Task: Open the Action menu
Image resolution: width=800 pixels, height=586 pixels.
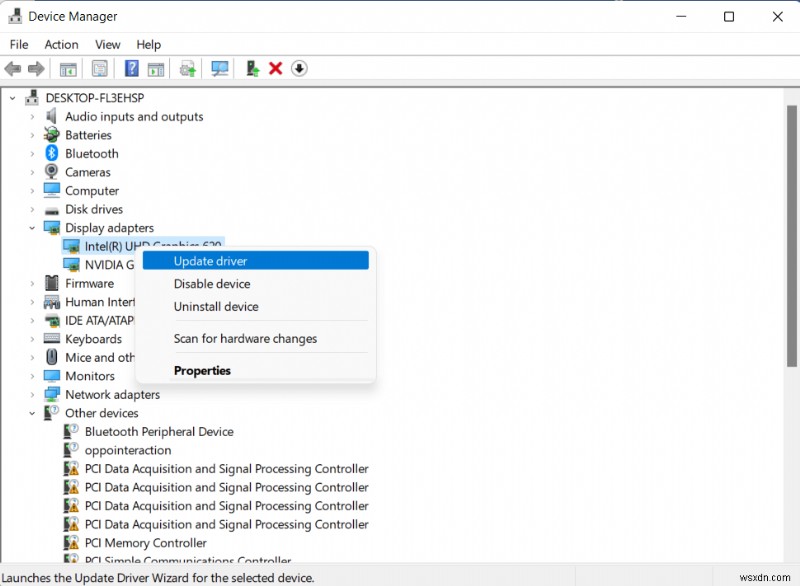Action: [x=61, y=44]
